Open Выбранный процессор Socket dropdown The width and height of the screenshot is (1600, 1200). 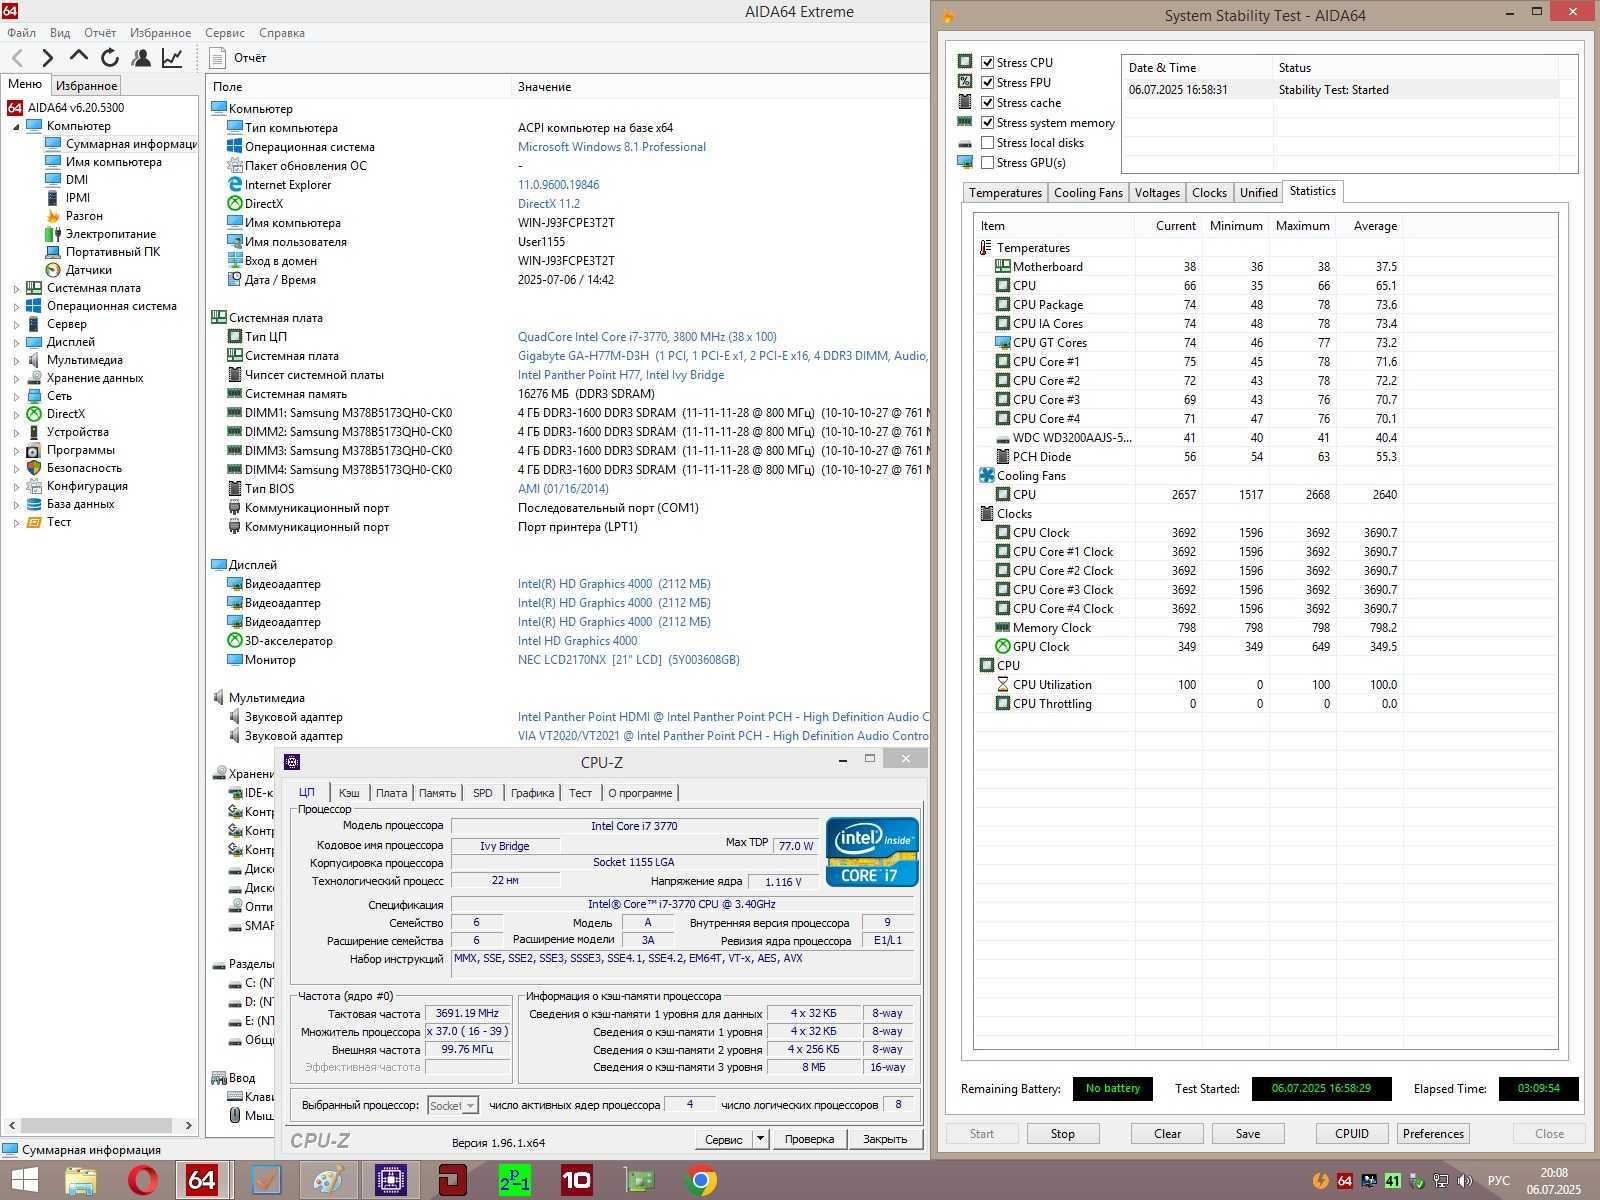453,1105
